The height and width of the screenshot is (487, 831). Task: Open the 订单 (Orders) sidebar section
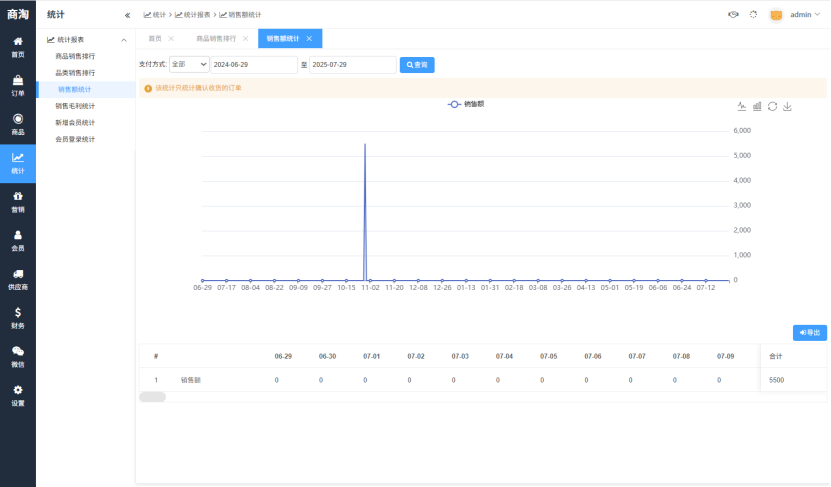18,85
